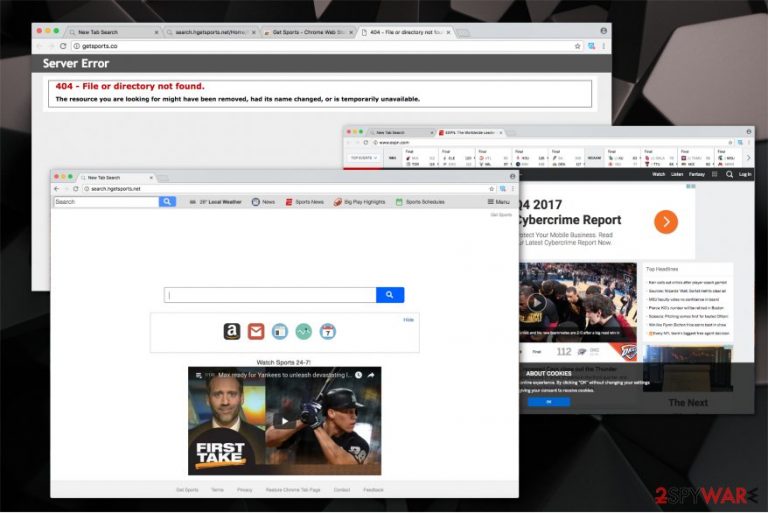Screen dimensions: 768x513
Task: Open the green stocks chart shortcut icon
Action: click(x=304, y=332)
